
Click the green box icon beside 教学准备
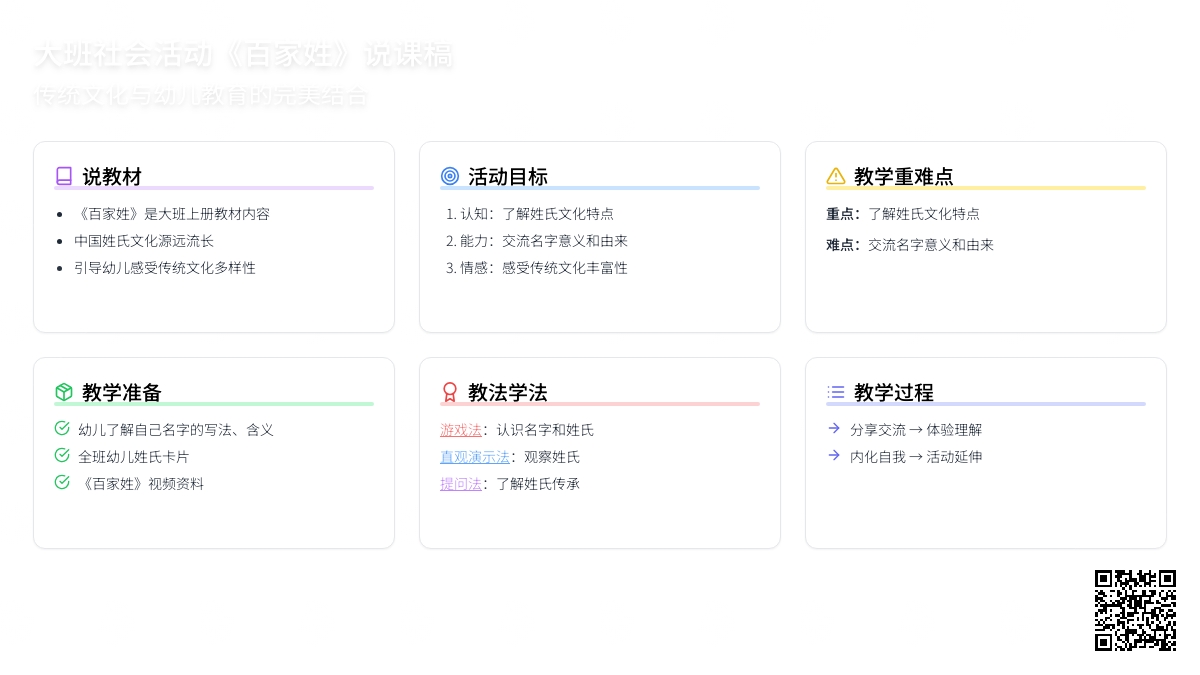pos(64,392)
